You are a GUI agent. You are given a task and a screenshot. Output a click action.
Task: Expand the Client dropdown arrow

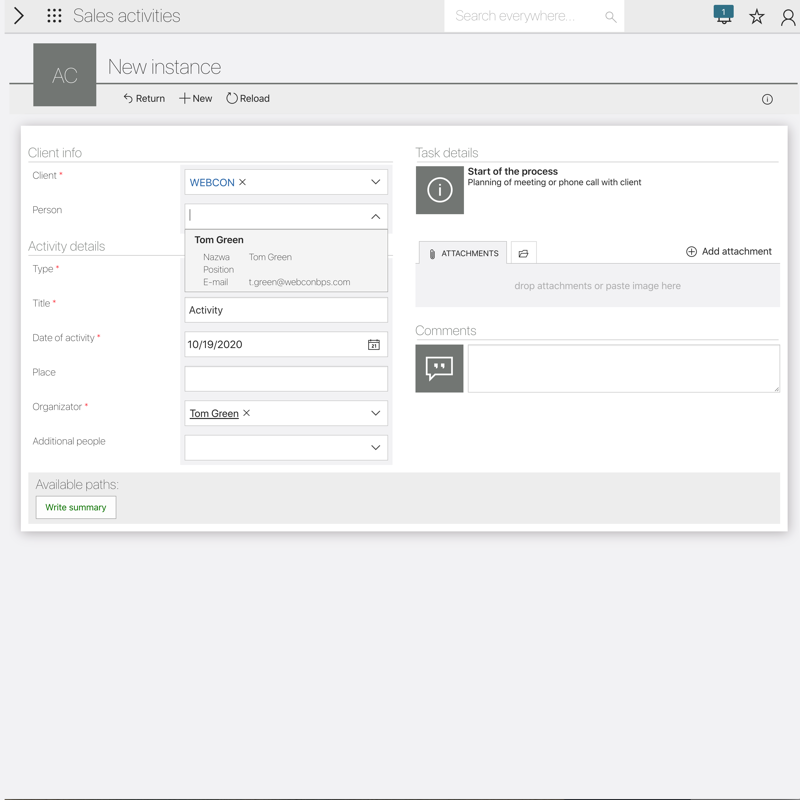point(375,182)
